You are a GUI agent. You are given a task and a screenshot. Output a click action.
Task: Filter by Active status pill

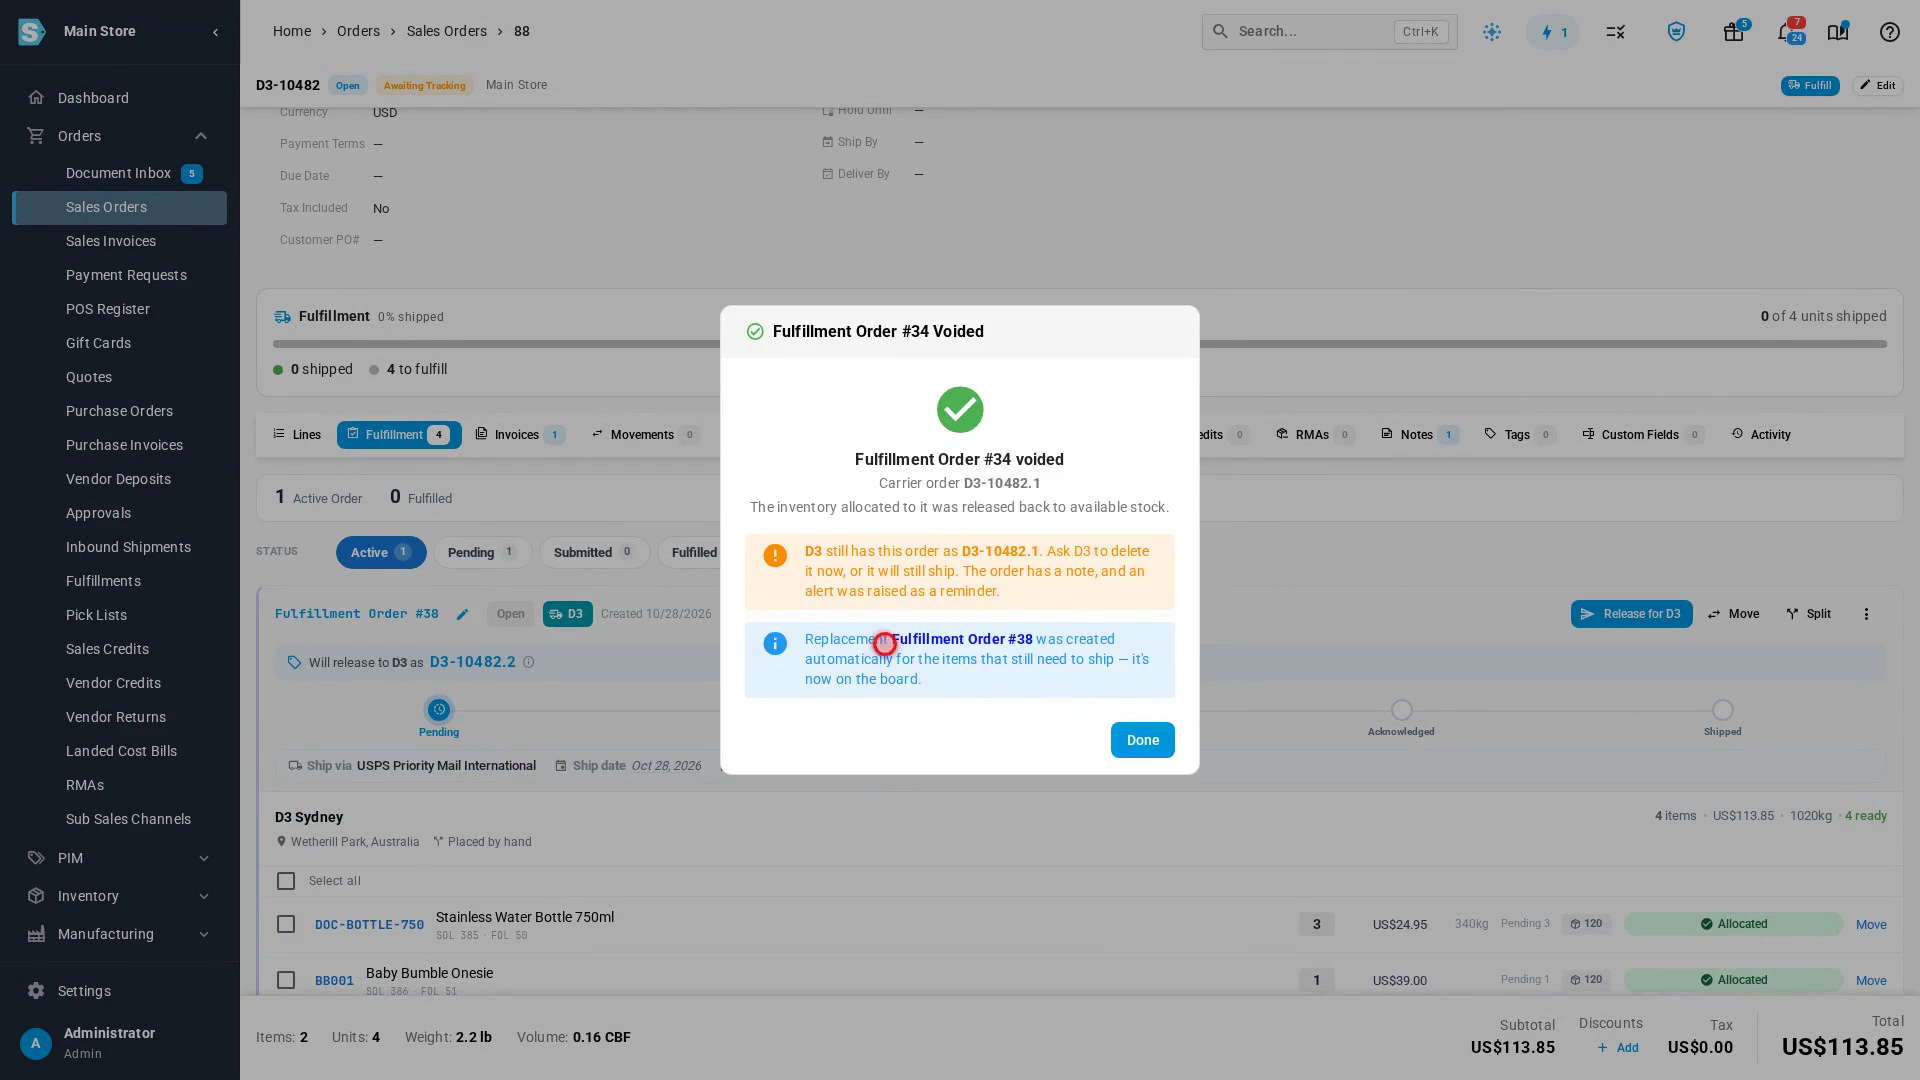click(381, 553)
